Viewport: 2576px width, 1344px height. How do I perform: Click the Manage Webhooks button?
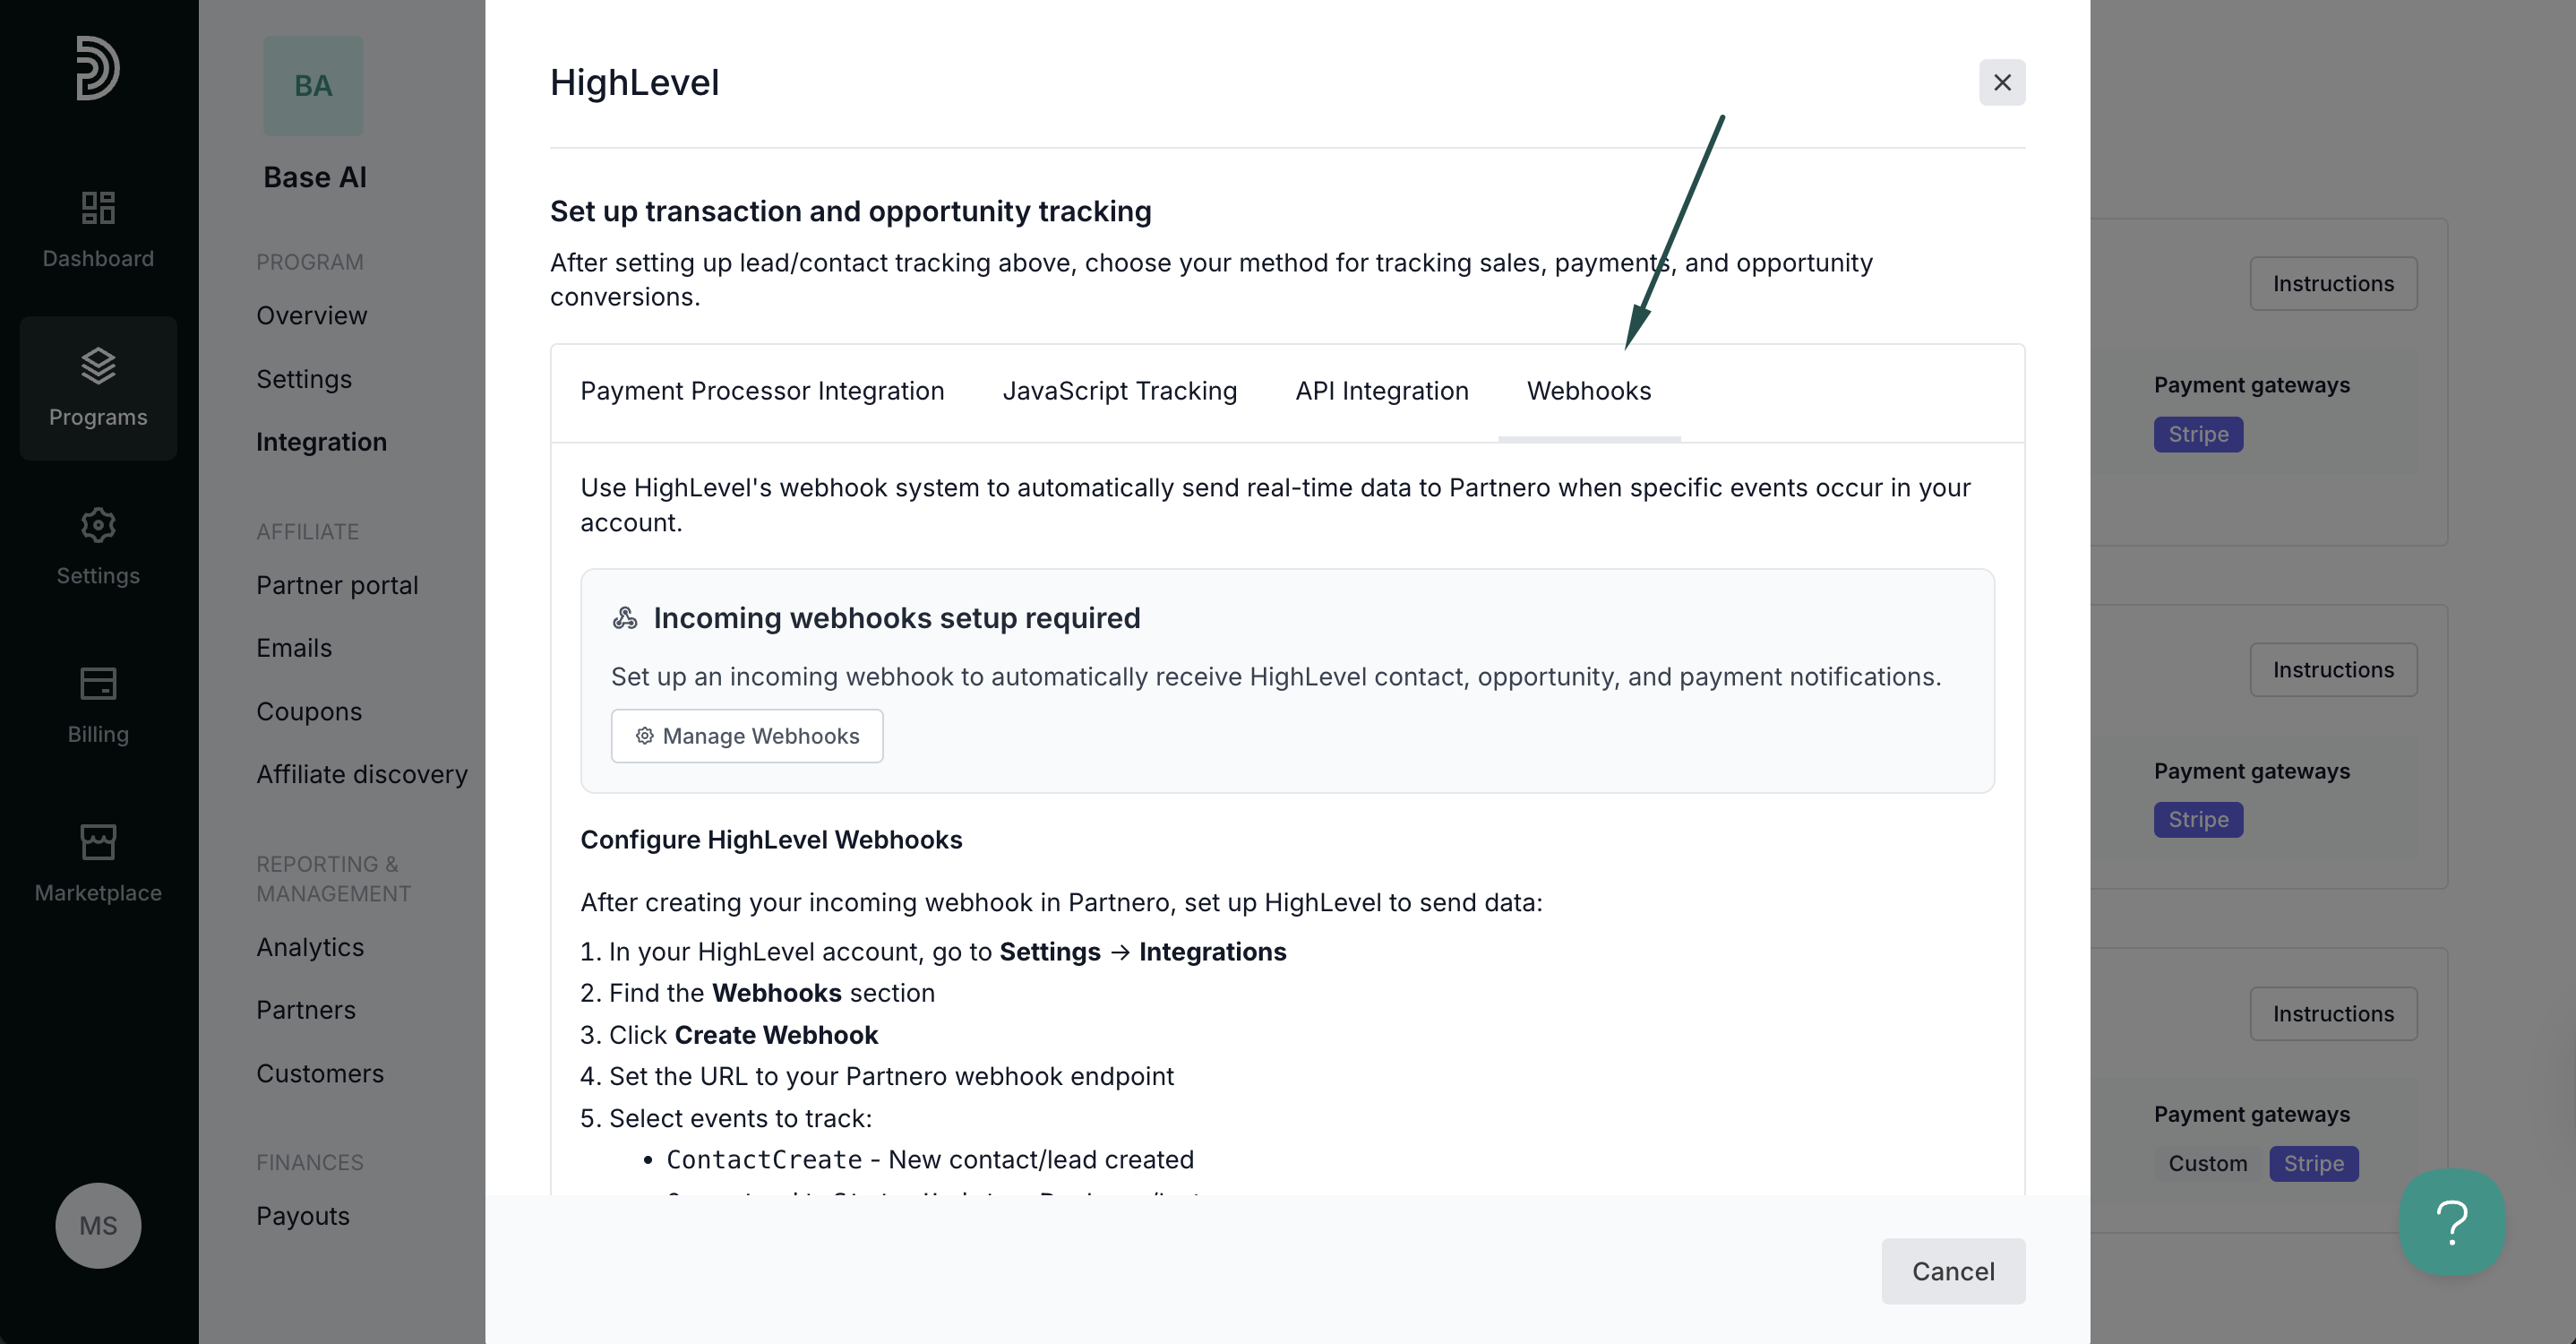[747, 736]
